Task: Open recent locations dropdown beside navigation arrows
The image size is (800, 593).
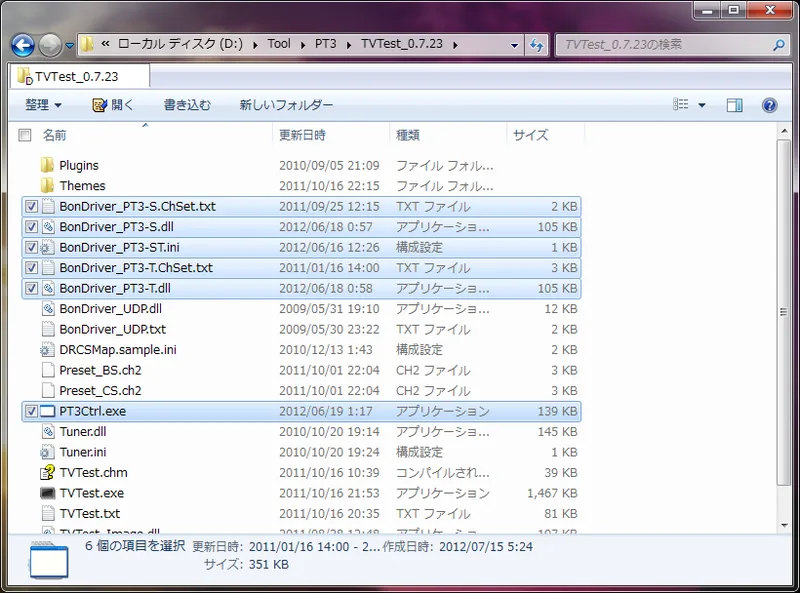Action: [x=70, y=46]
